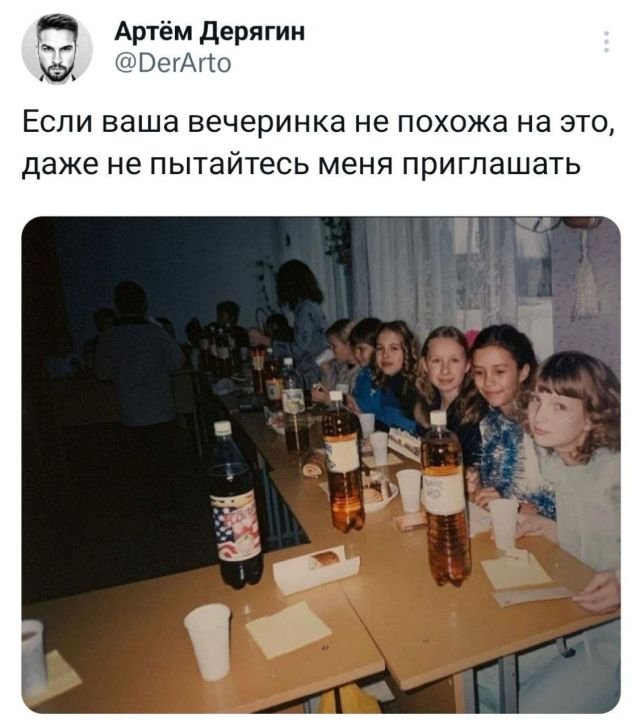Click the white plastic cup at front desk edge
640x727 pixels.
(x=208, y=641)
